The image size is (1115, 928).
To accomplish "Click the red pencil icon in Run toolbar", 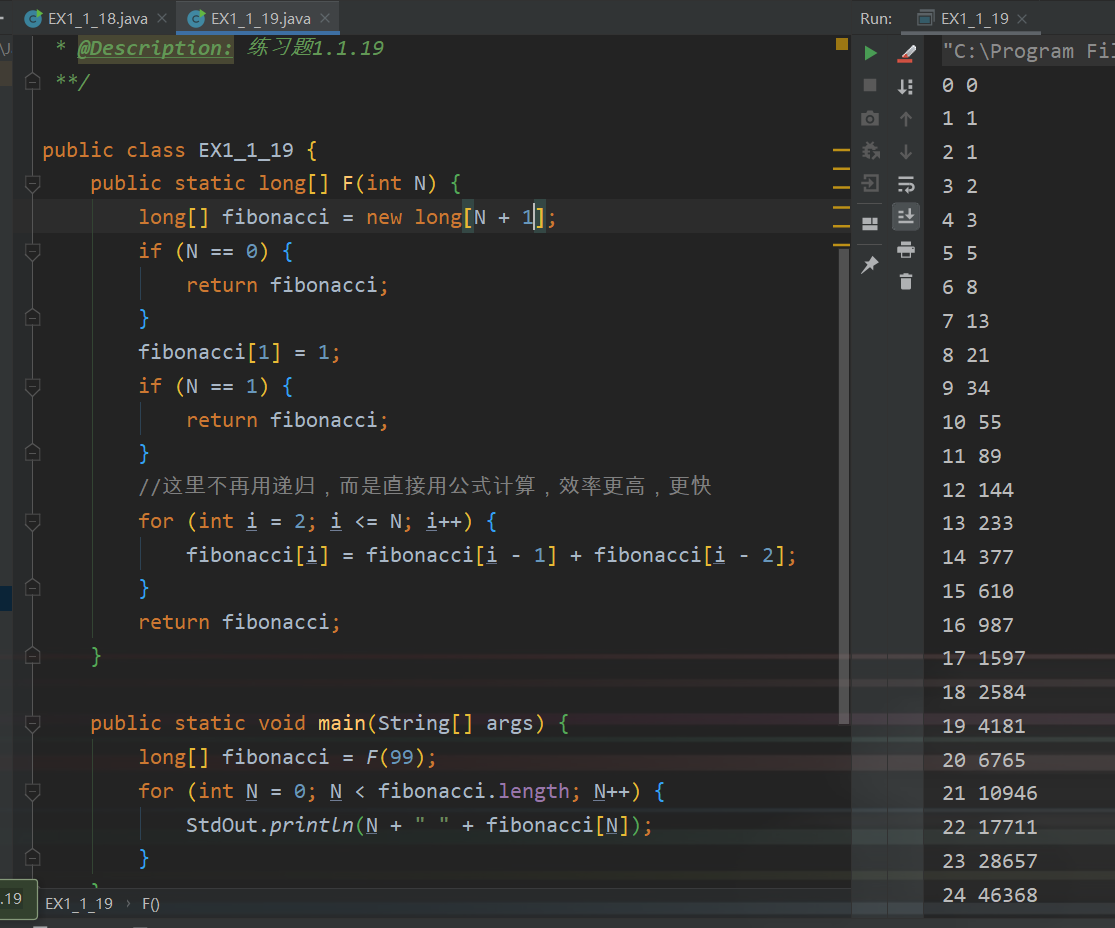I will click(906, 53).
